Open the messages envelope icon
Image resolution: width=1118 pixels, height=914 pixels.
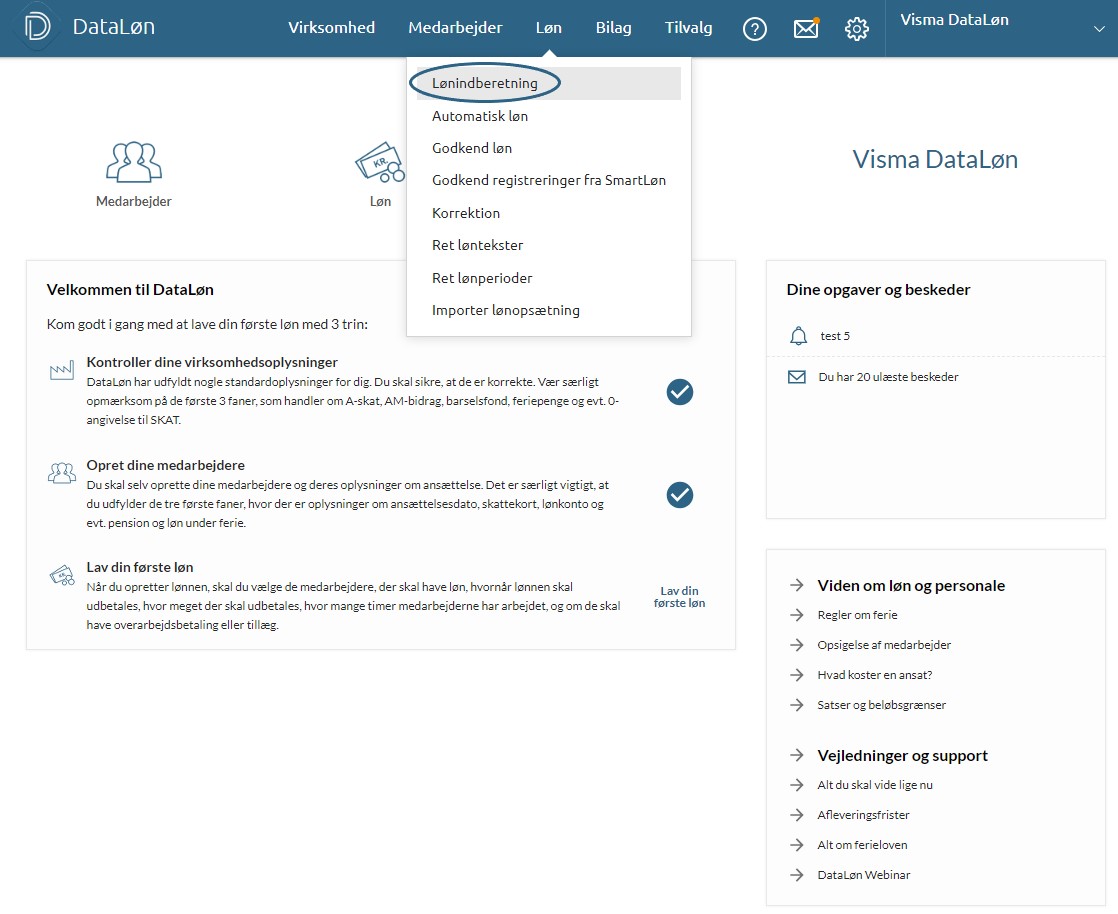pos(806,29)
